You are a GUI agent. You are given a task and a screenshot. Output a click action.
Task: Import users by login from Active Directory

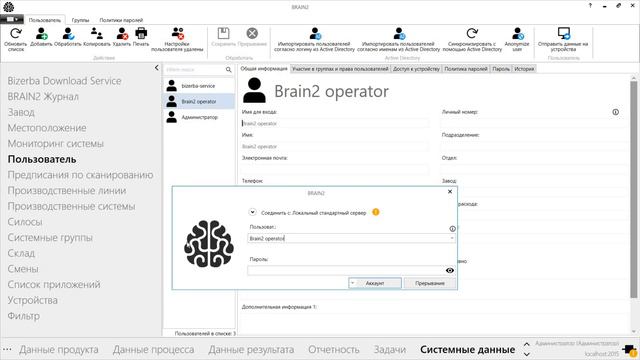pos(314,39)
